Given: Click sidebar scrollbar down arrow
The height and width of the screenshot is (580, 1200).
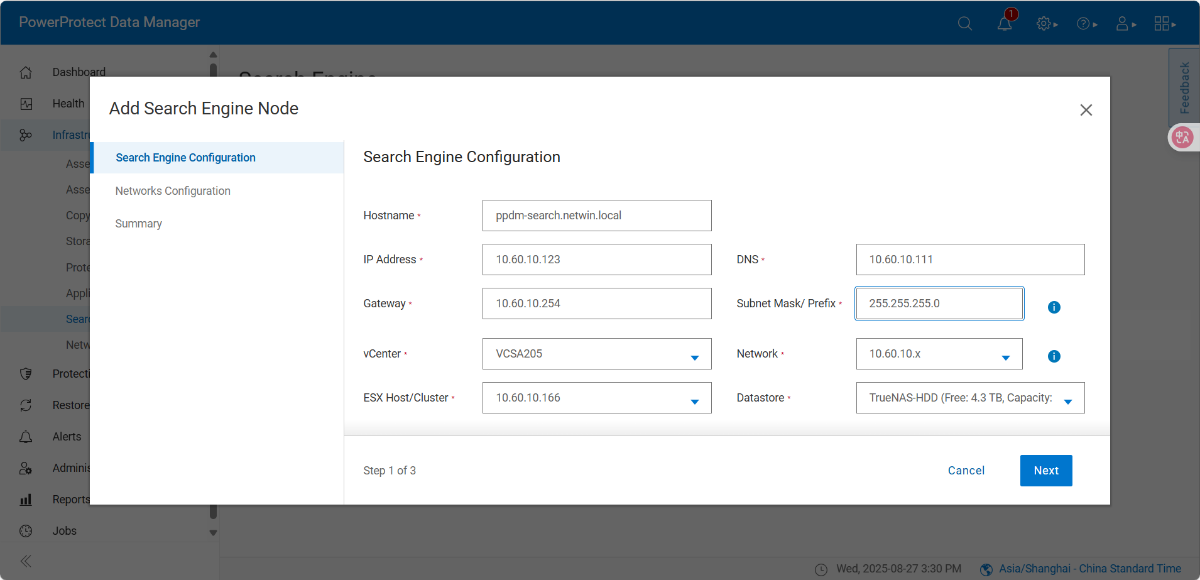Looking at the screenshot, I should [x=213, y=533].
